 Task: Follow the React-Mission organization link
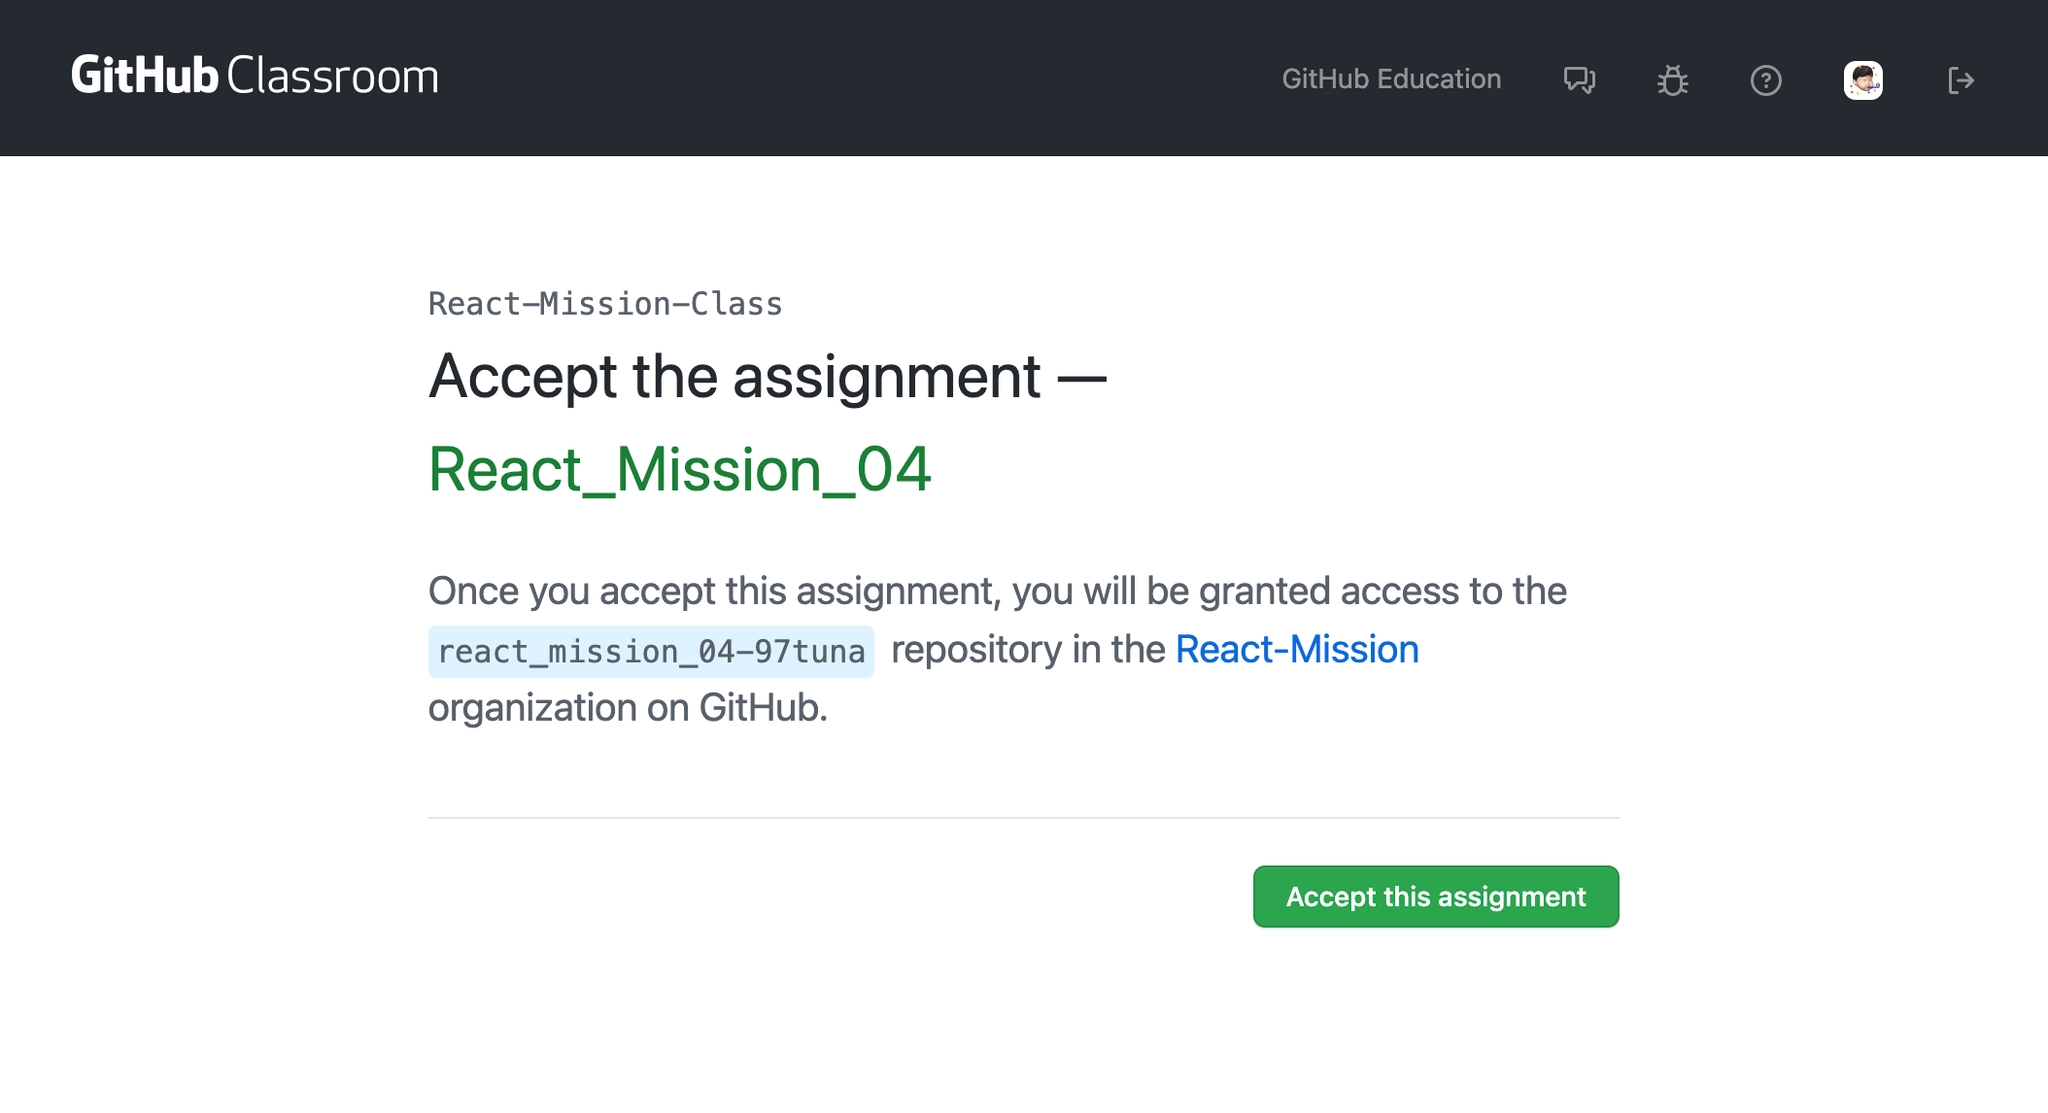(x=1296, y=650)
